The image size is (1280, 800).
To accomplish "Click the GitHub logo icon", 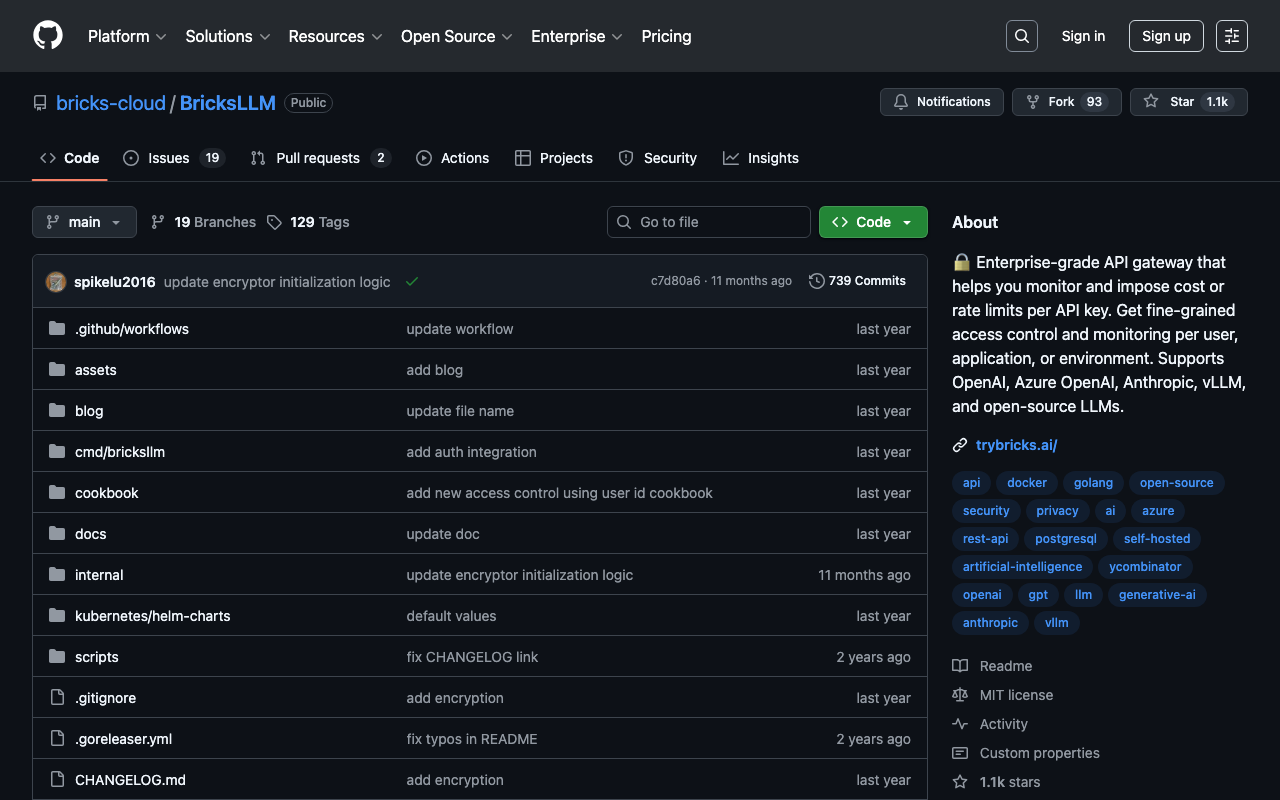I will (x=48, y=36).
